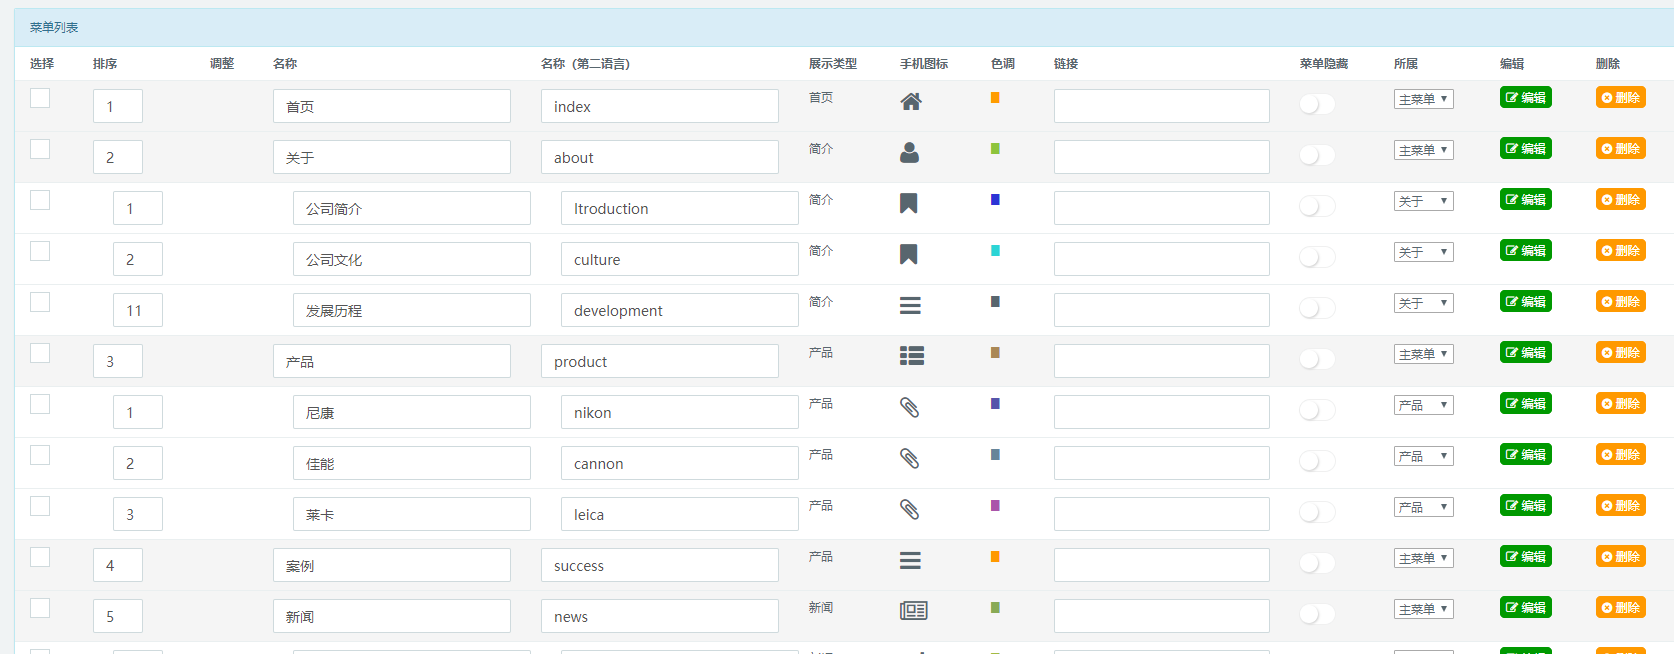1674x654 pixels.
Task: Open the 关于 parent dropdown for 公司简介
Action: tap(1423, 201)
